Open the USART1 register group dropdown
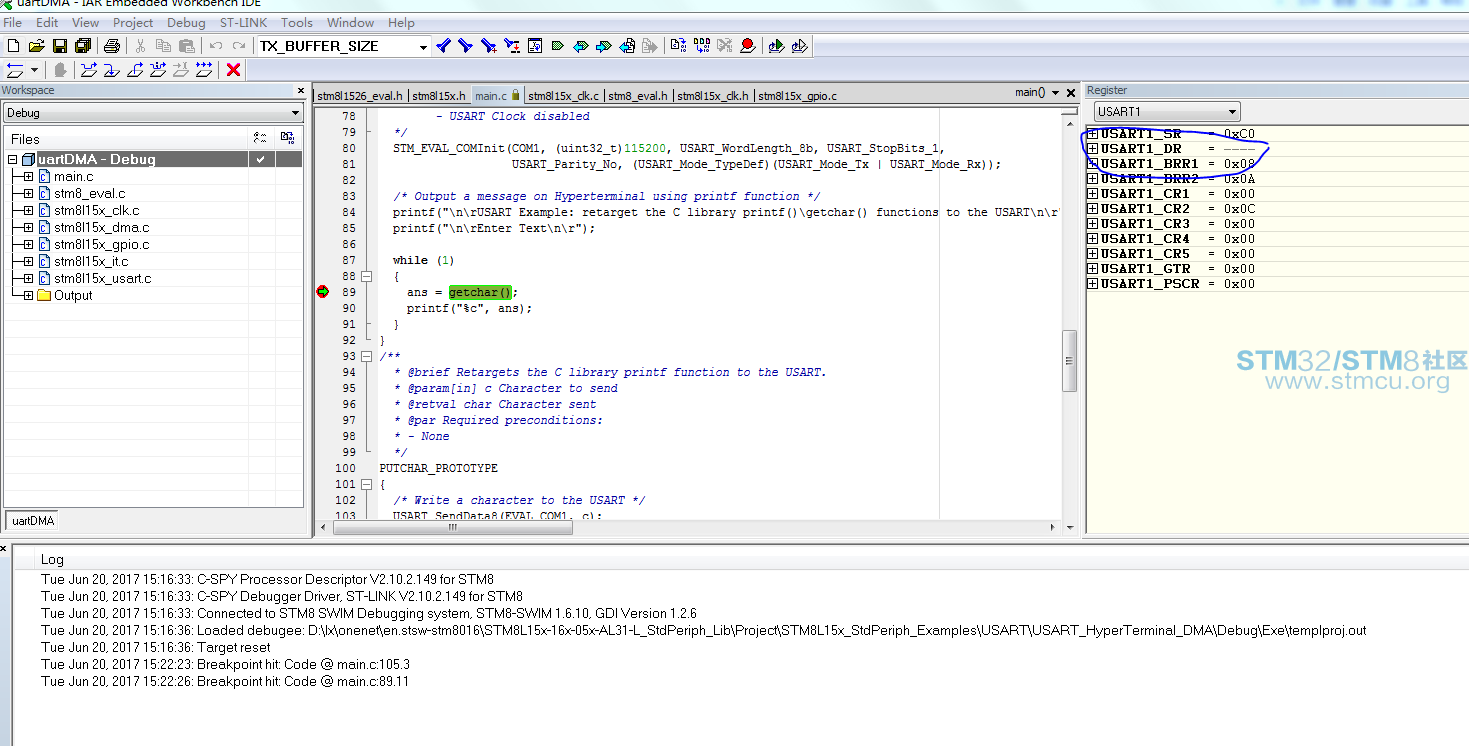 (1232, 112)
